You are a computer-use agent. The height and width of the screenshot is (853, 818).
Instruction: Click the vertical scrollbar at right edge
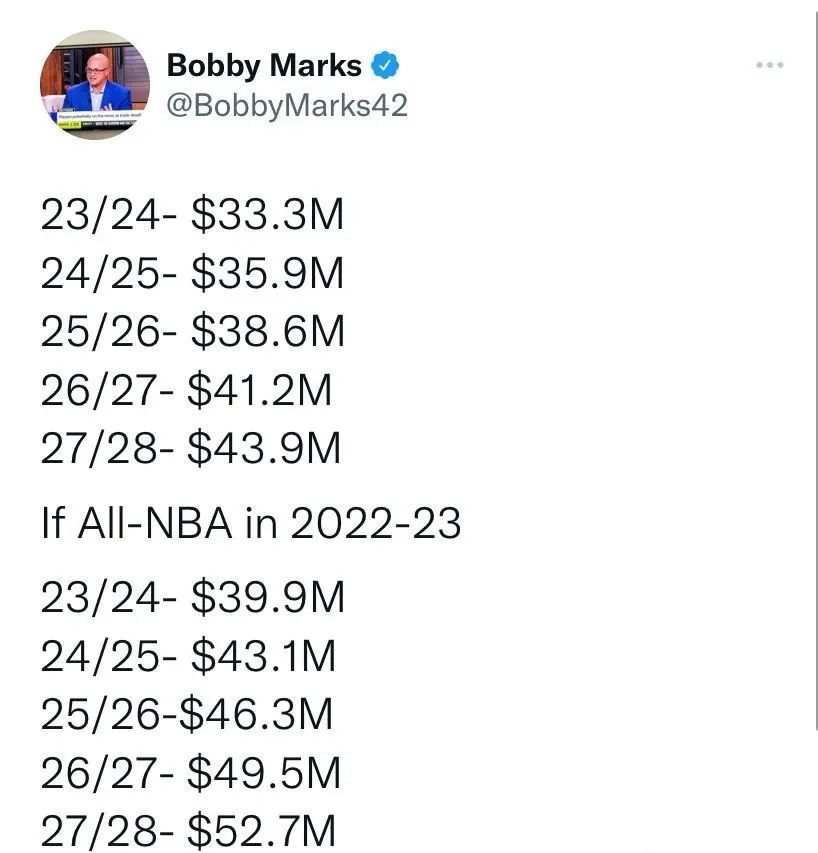pos(816,370)
